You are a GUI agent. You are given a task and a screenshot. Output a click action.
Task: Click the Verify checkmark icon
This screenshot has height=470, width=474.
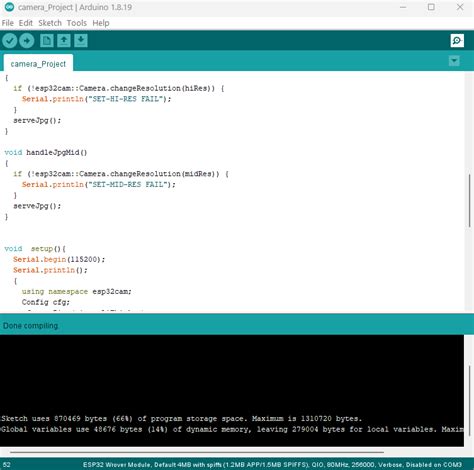point(10,41)
